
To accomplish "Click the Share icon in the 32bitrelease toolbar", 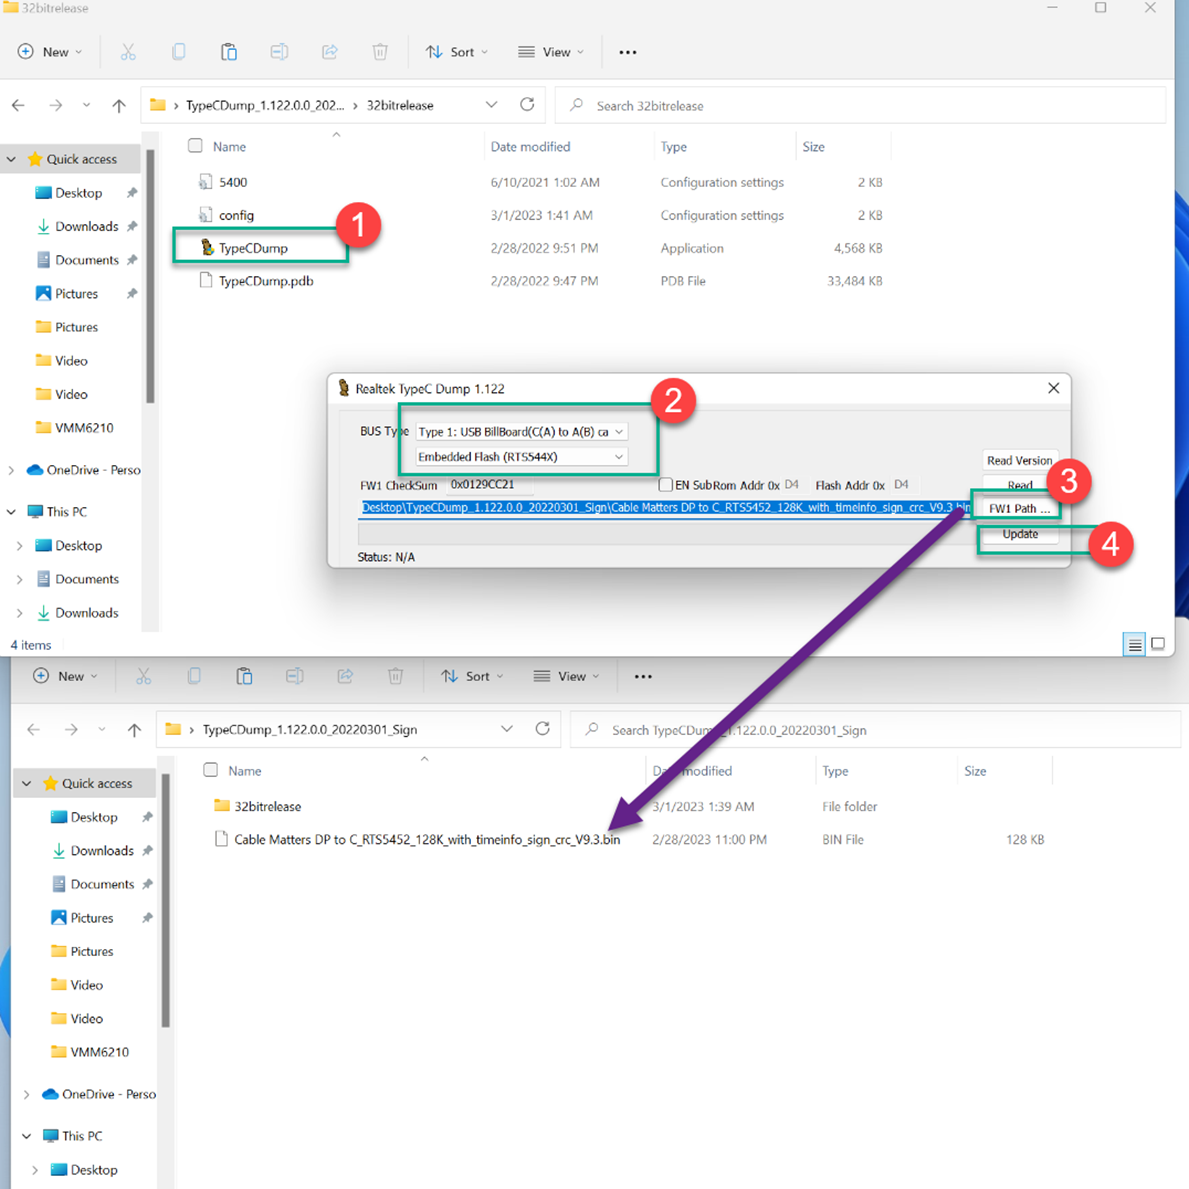I will (x=329, y=52).
